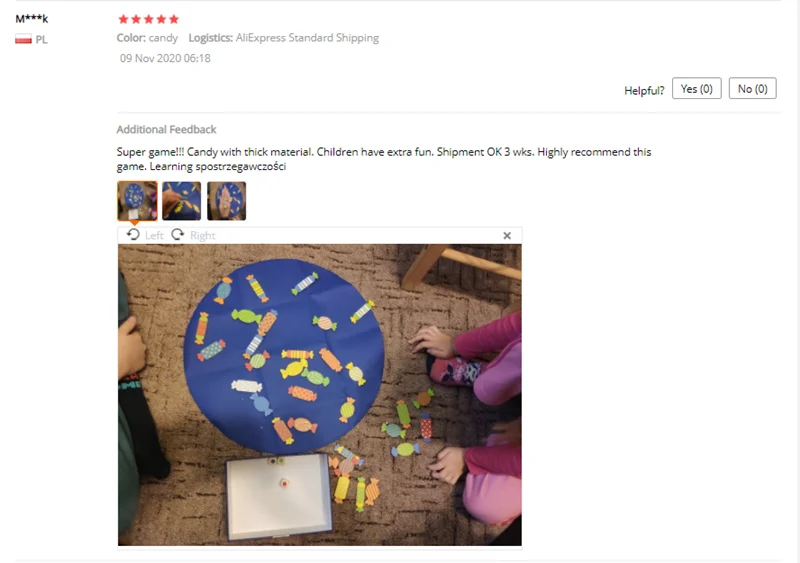Click the rotate left arrow icon
The image size is (800, 563).
133,235
